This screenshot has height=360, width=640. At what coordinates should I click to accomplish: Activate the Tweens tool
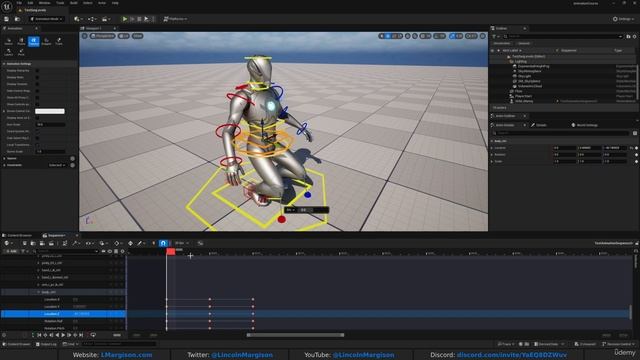pos(34,41)
